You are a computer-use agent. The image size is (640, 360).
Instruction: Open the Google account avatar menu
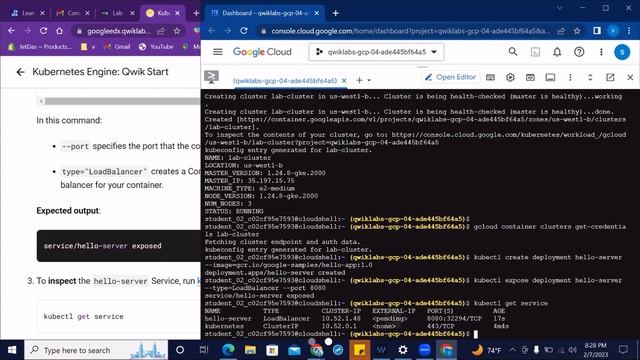(x=622, y=52)
